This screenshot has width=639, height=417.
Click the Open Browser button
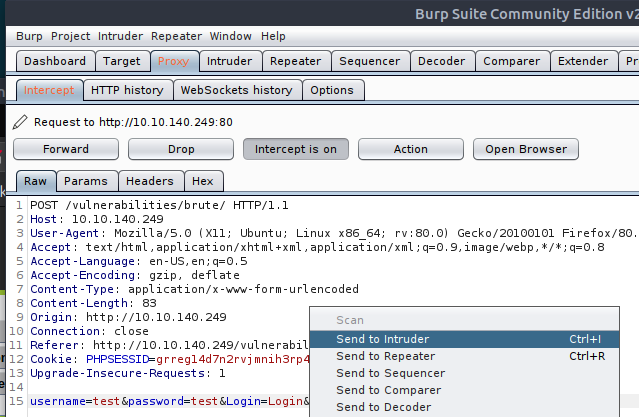click(525, 149)
